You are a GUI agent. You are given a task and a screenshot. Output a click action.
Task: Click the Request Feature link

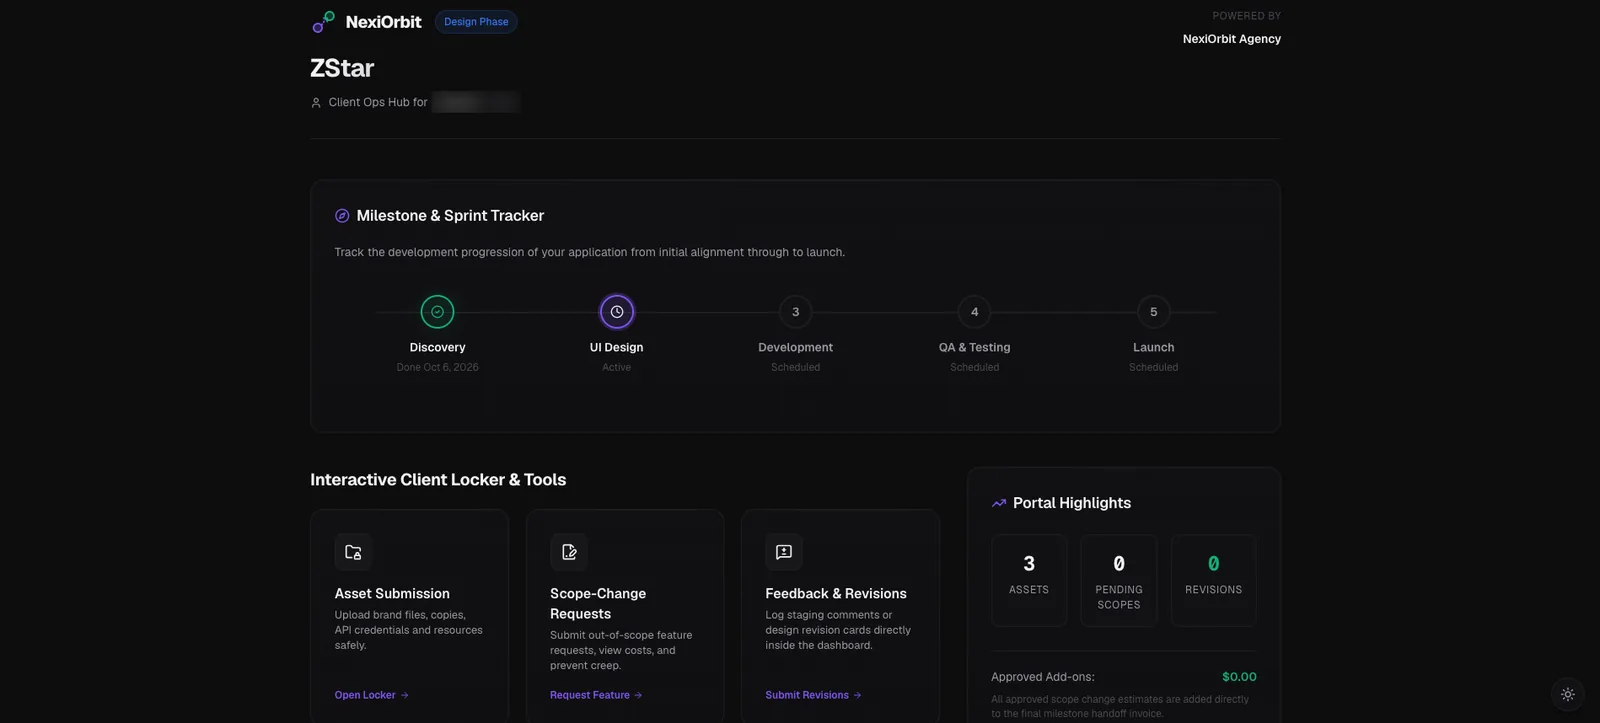coord(596,695)
